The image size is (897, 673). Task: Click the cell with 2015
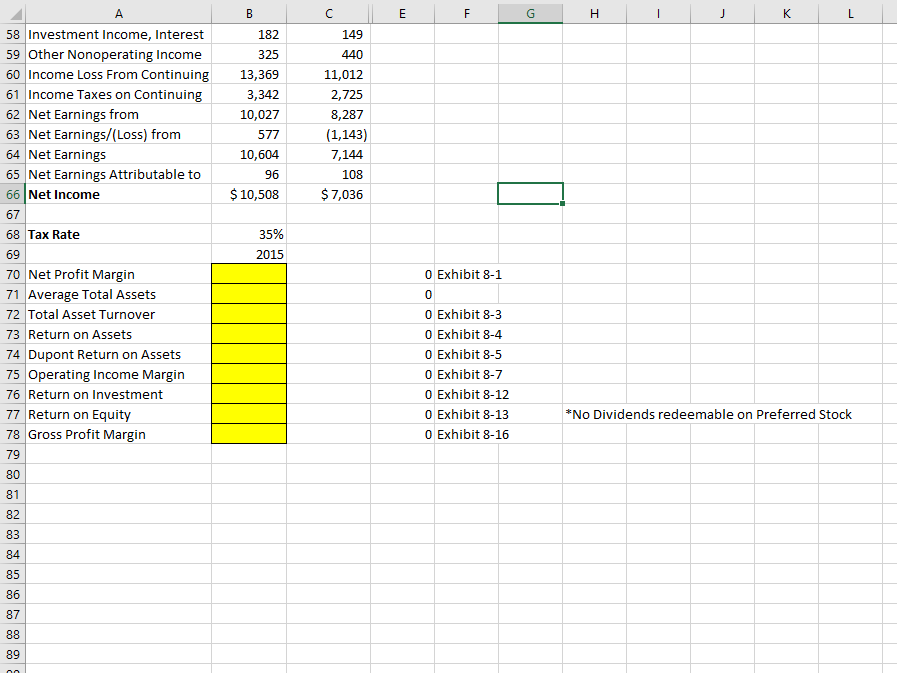click(248, 254)
